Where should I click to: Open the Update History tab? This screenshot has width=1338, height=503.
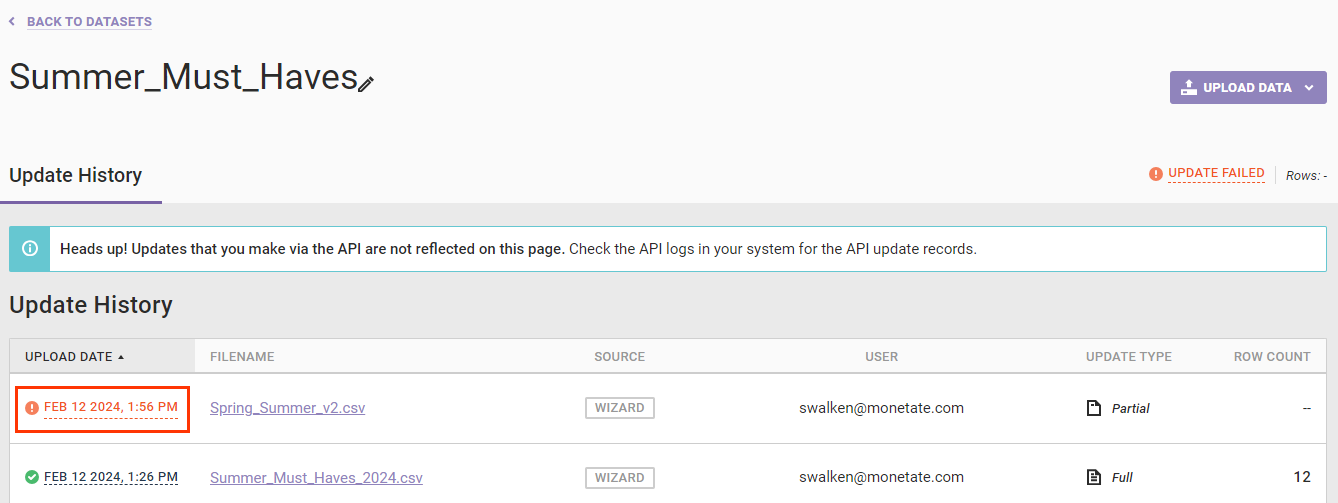(76, 175)
